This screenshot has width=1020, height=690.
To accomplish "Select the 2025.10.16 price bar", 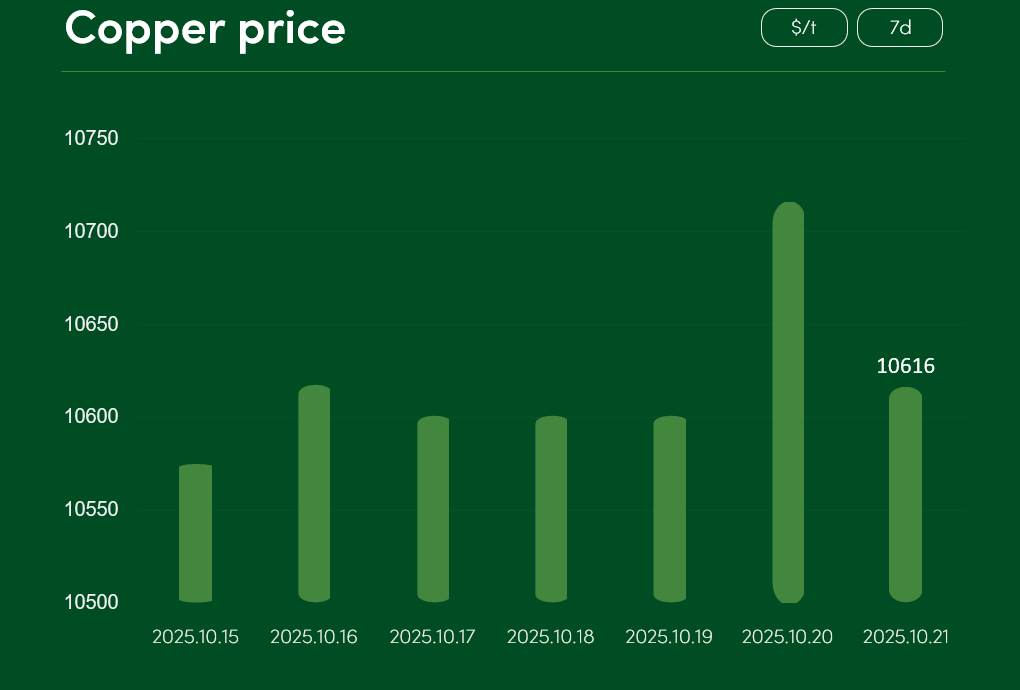I will click(314, 494).
